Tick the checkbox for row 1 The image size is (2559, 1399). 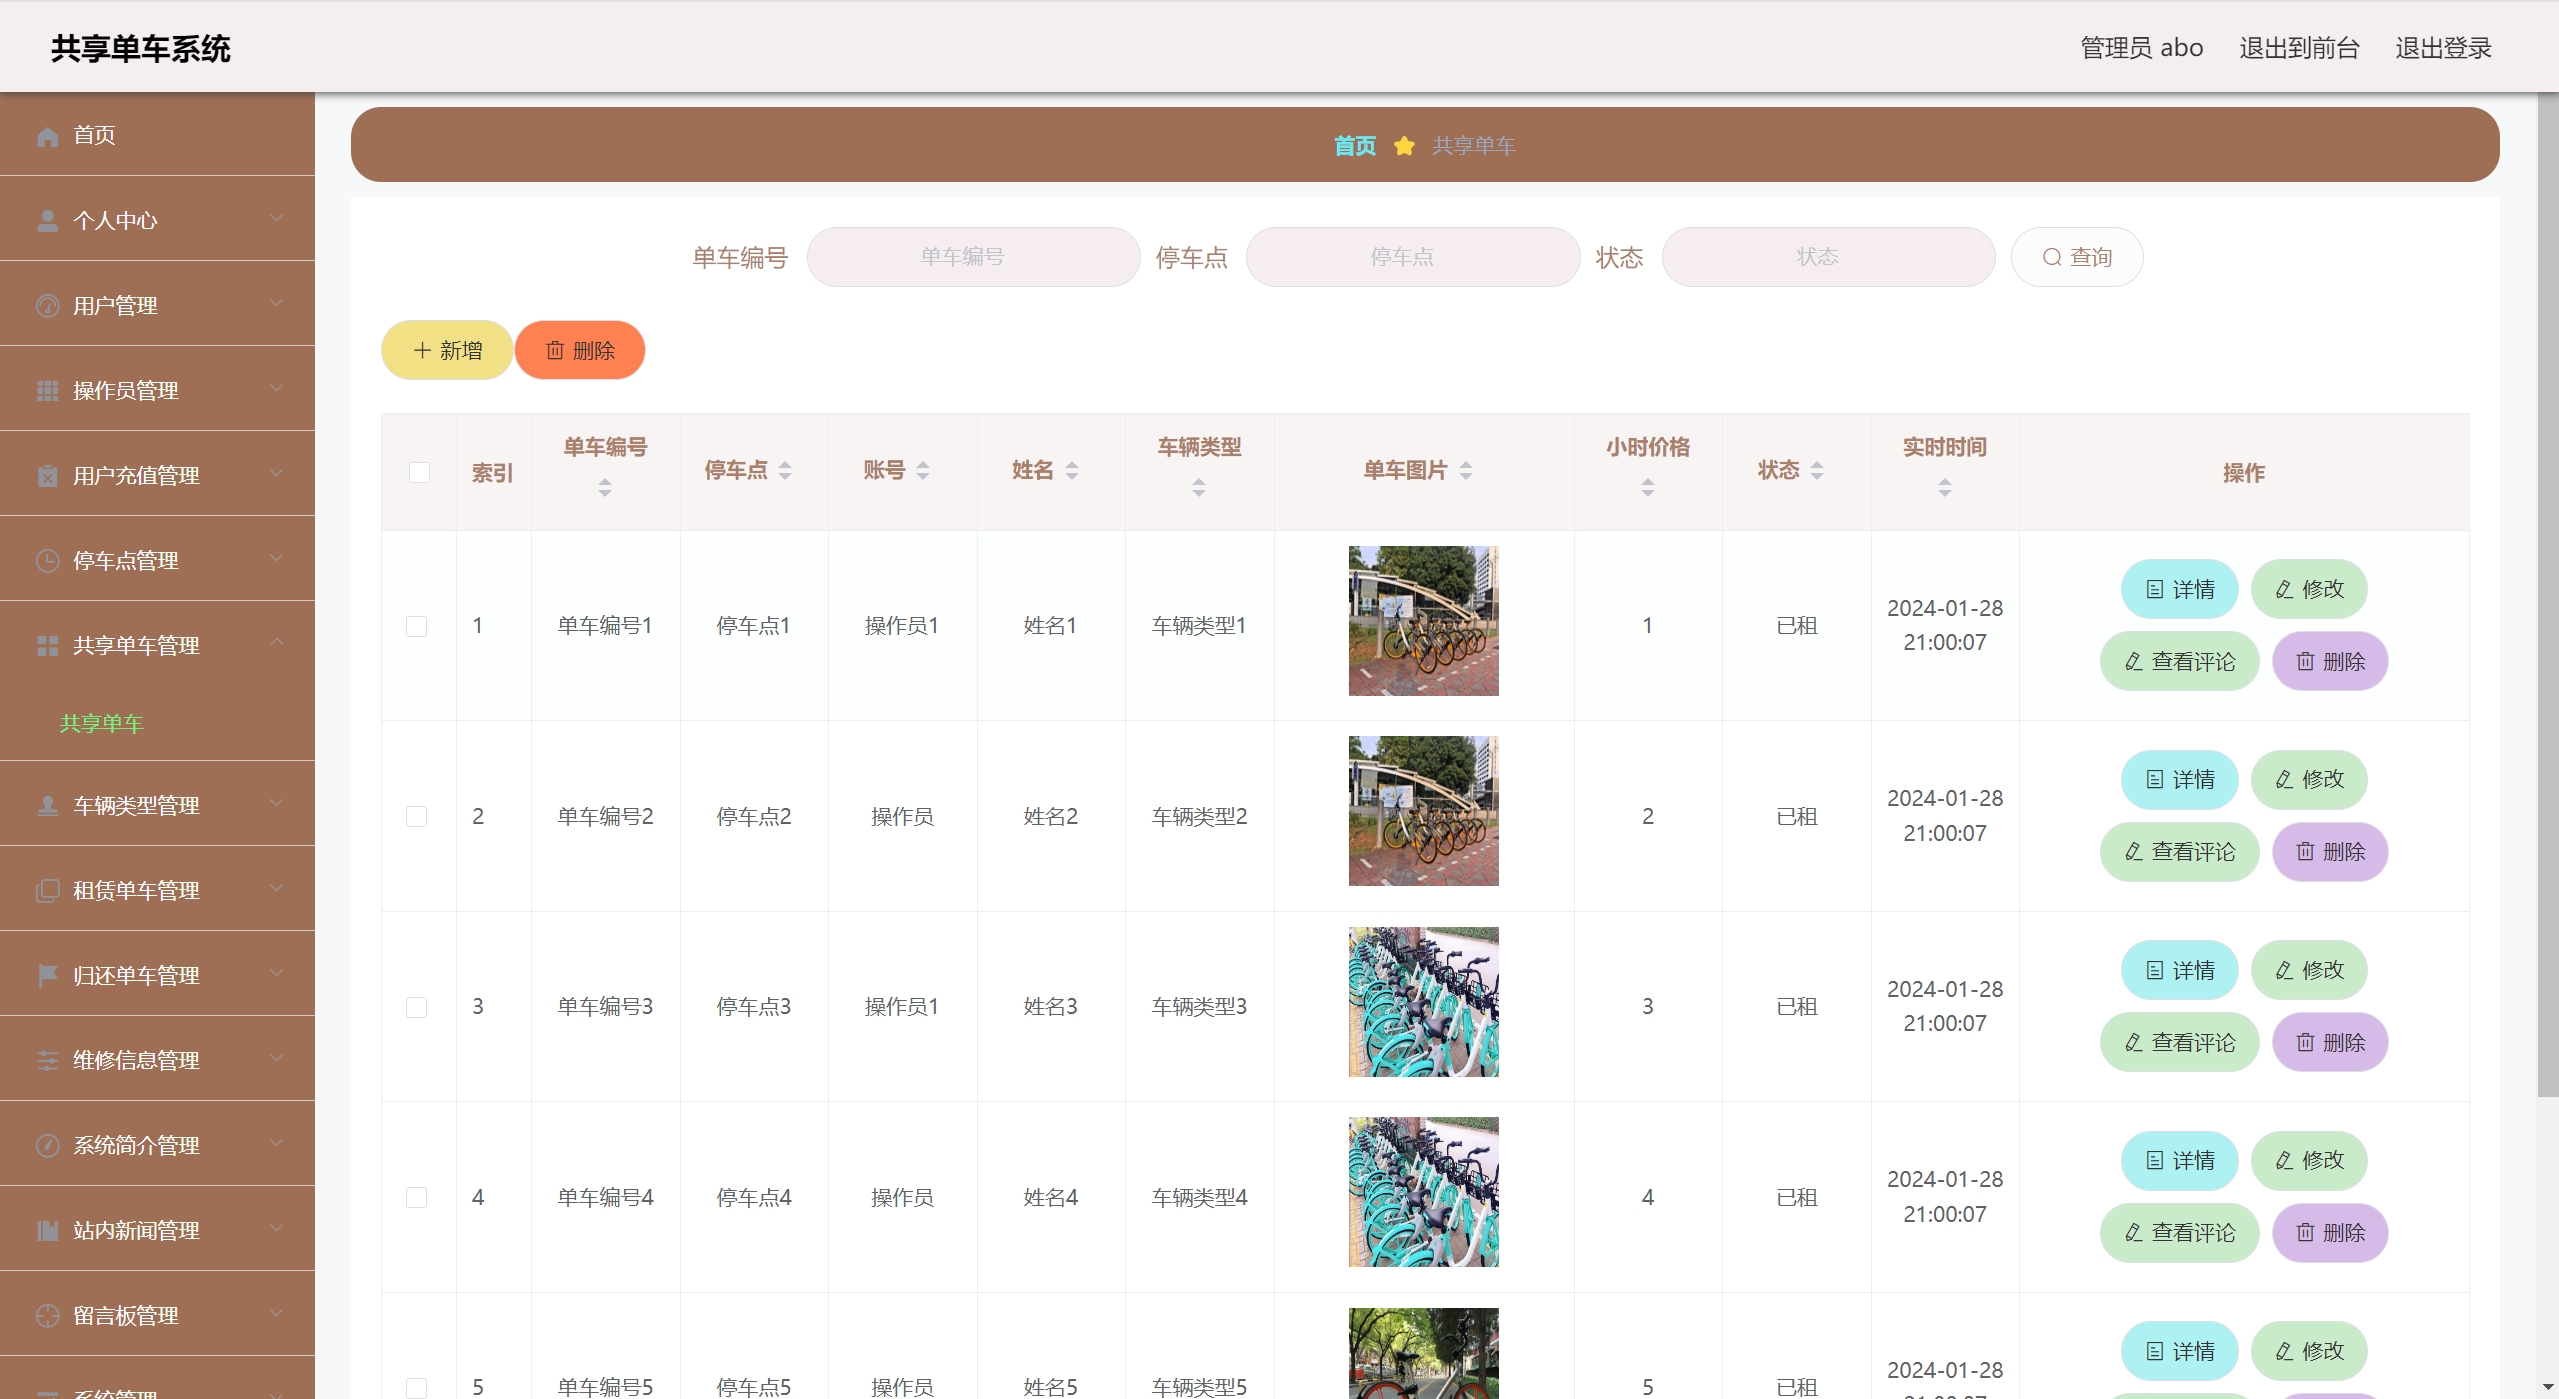(x=417, y=626)
